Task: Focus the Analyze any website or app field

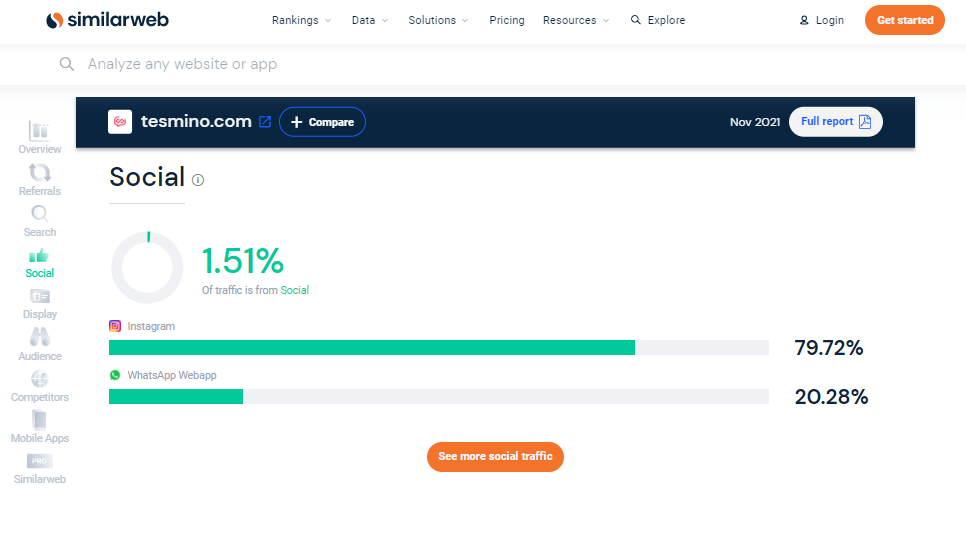Action: [182, 64]
